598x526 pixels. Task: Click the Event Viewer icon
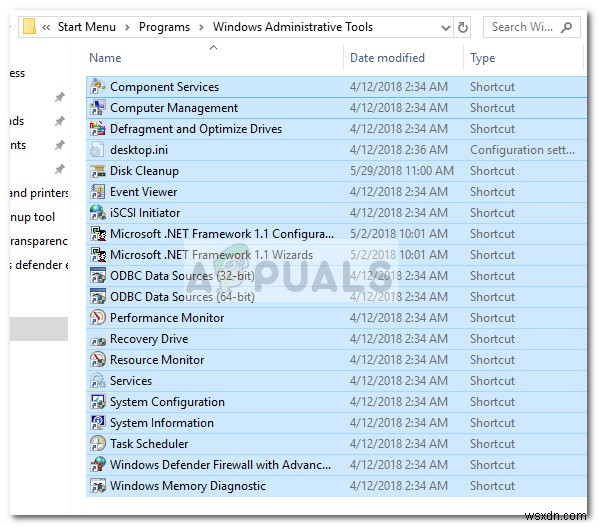(98, 191)
